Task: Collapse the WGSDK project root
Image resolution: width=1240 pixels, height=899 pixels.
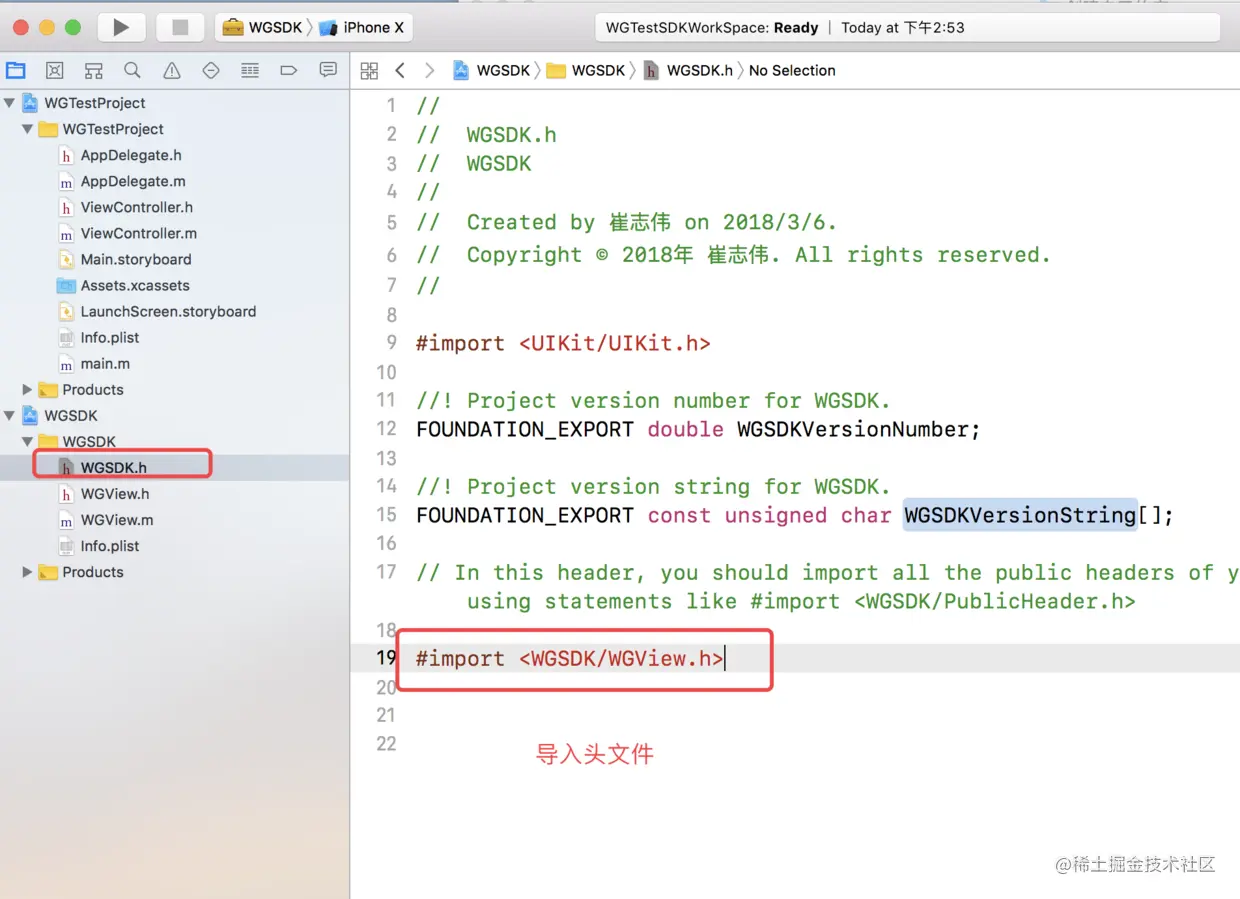Action: (x=9, y=416)
